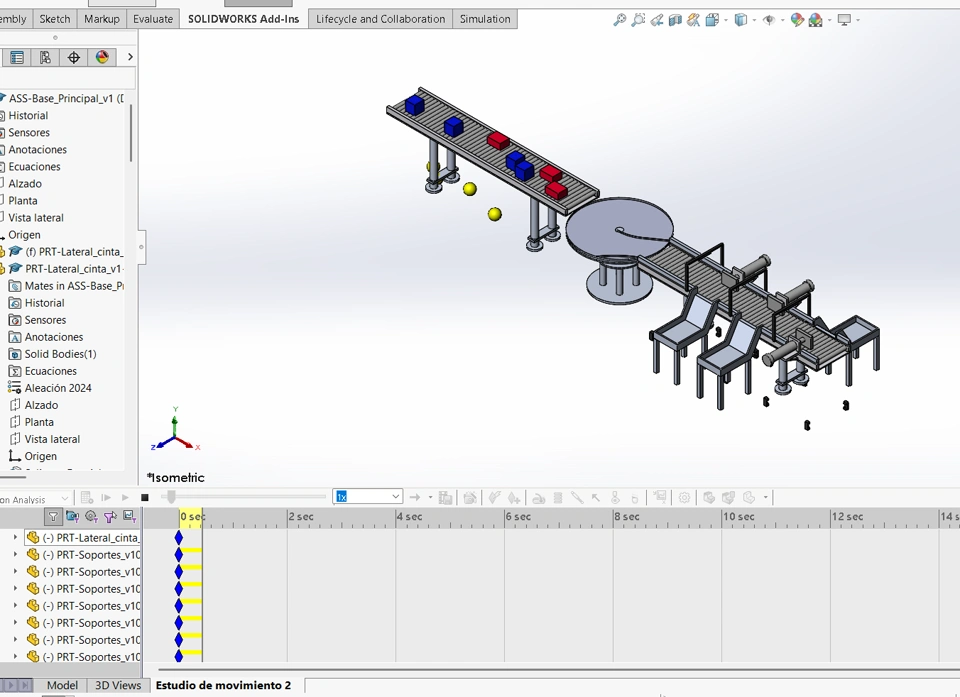960x697 pixels.
Task: Toggle the Filter Results icon
Action: point(129,517)
